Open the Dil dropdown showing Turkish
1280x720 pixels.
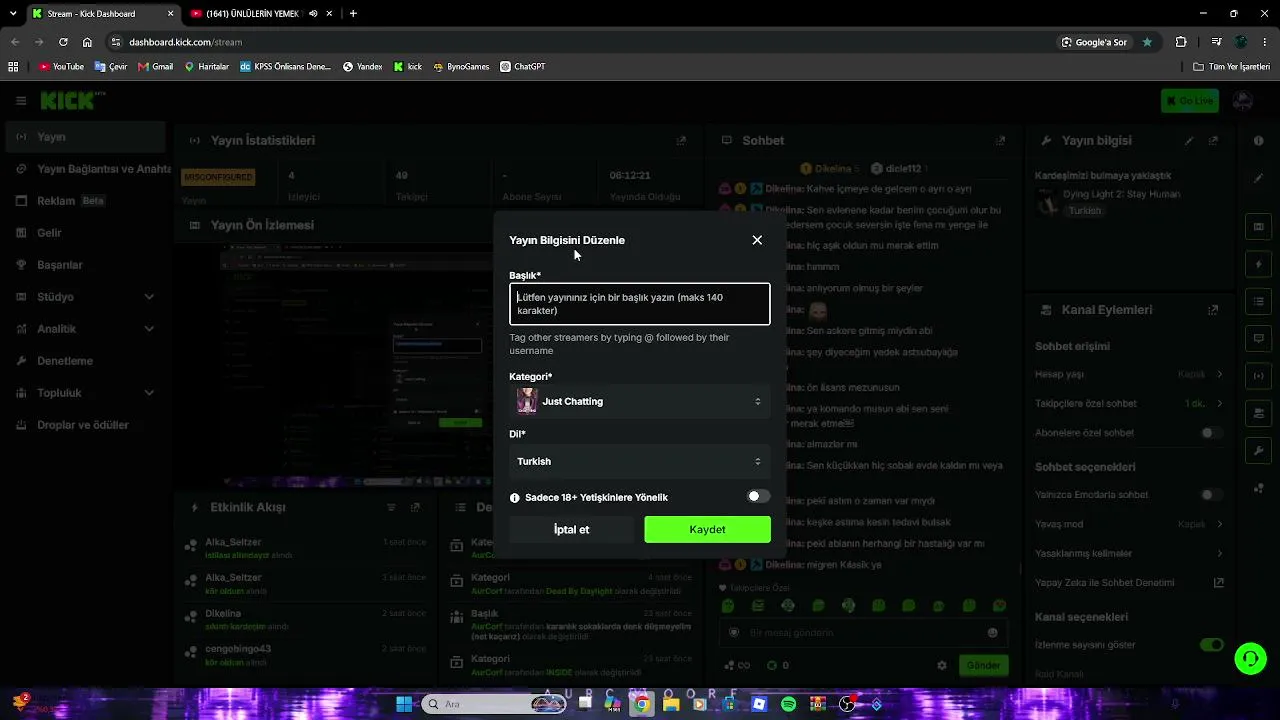pos(640,461)
